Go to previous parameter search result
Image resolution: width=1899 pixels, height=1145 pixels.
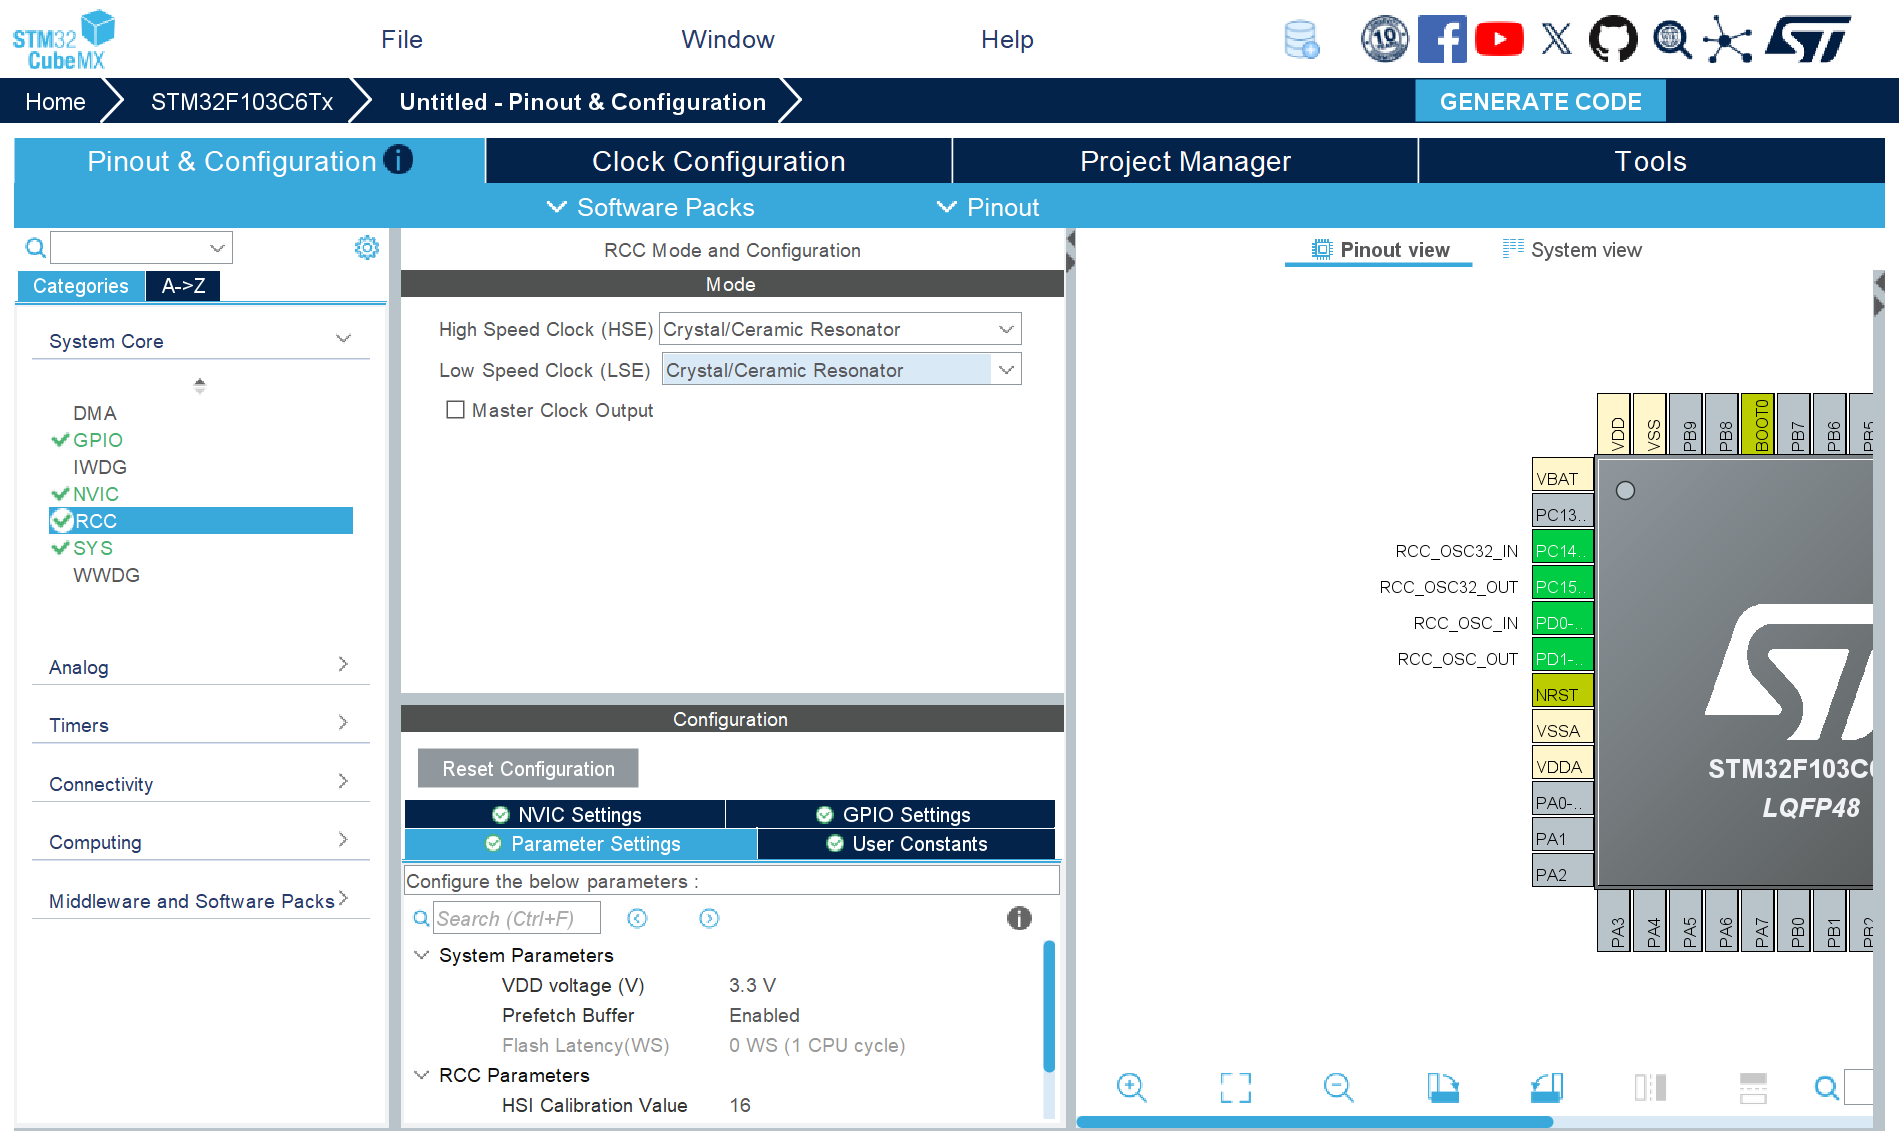637,918
